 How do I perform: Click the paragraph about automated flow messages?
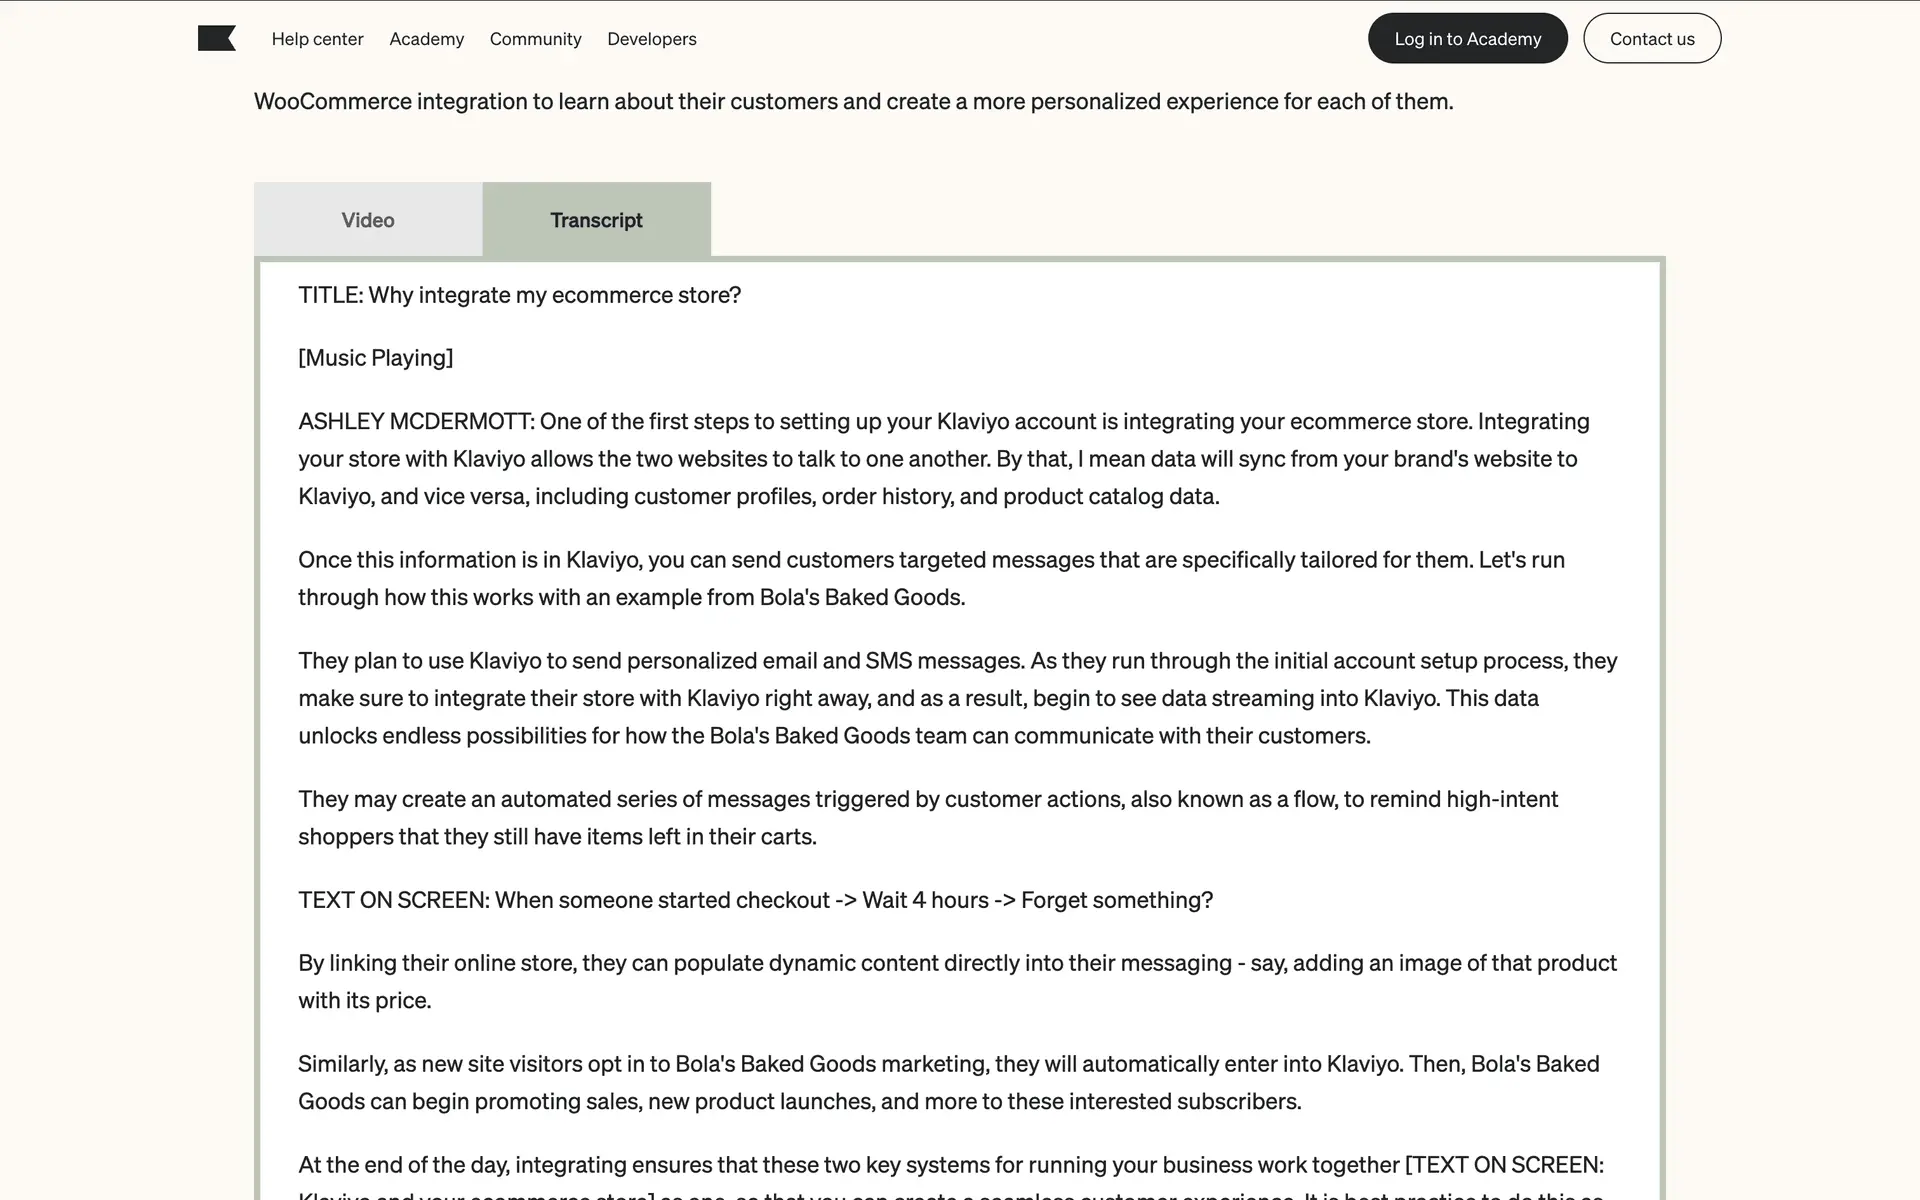click(927, 817)
